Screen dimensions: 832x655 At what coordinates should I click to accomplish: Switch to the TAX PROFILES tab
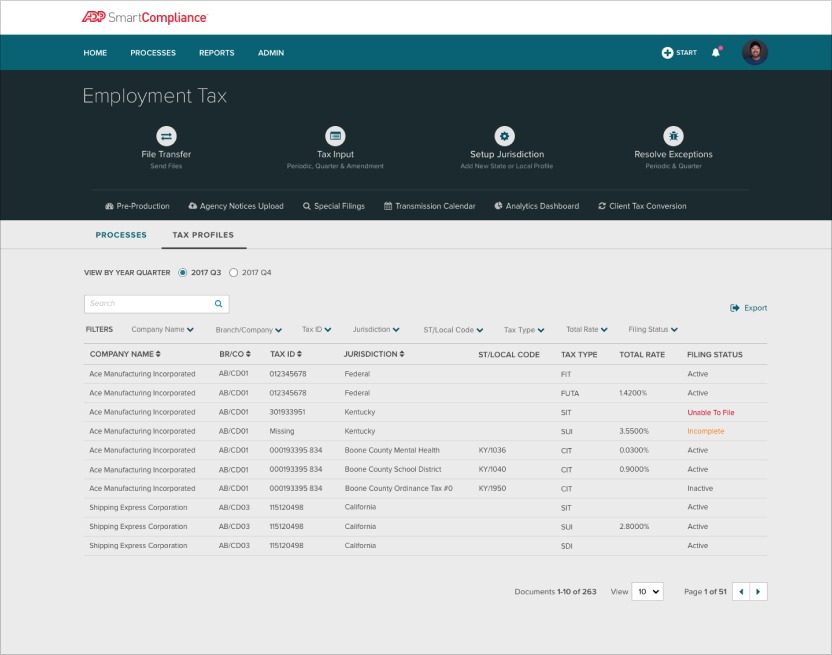click(x=203, y=235)
